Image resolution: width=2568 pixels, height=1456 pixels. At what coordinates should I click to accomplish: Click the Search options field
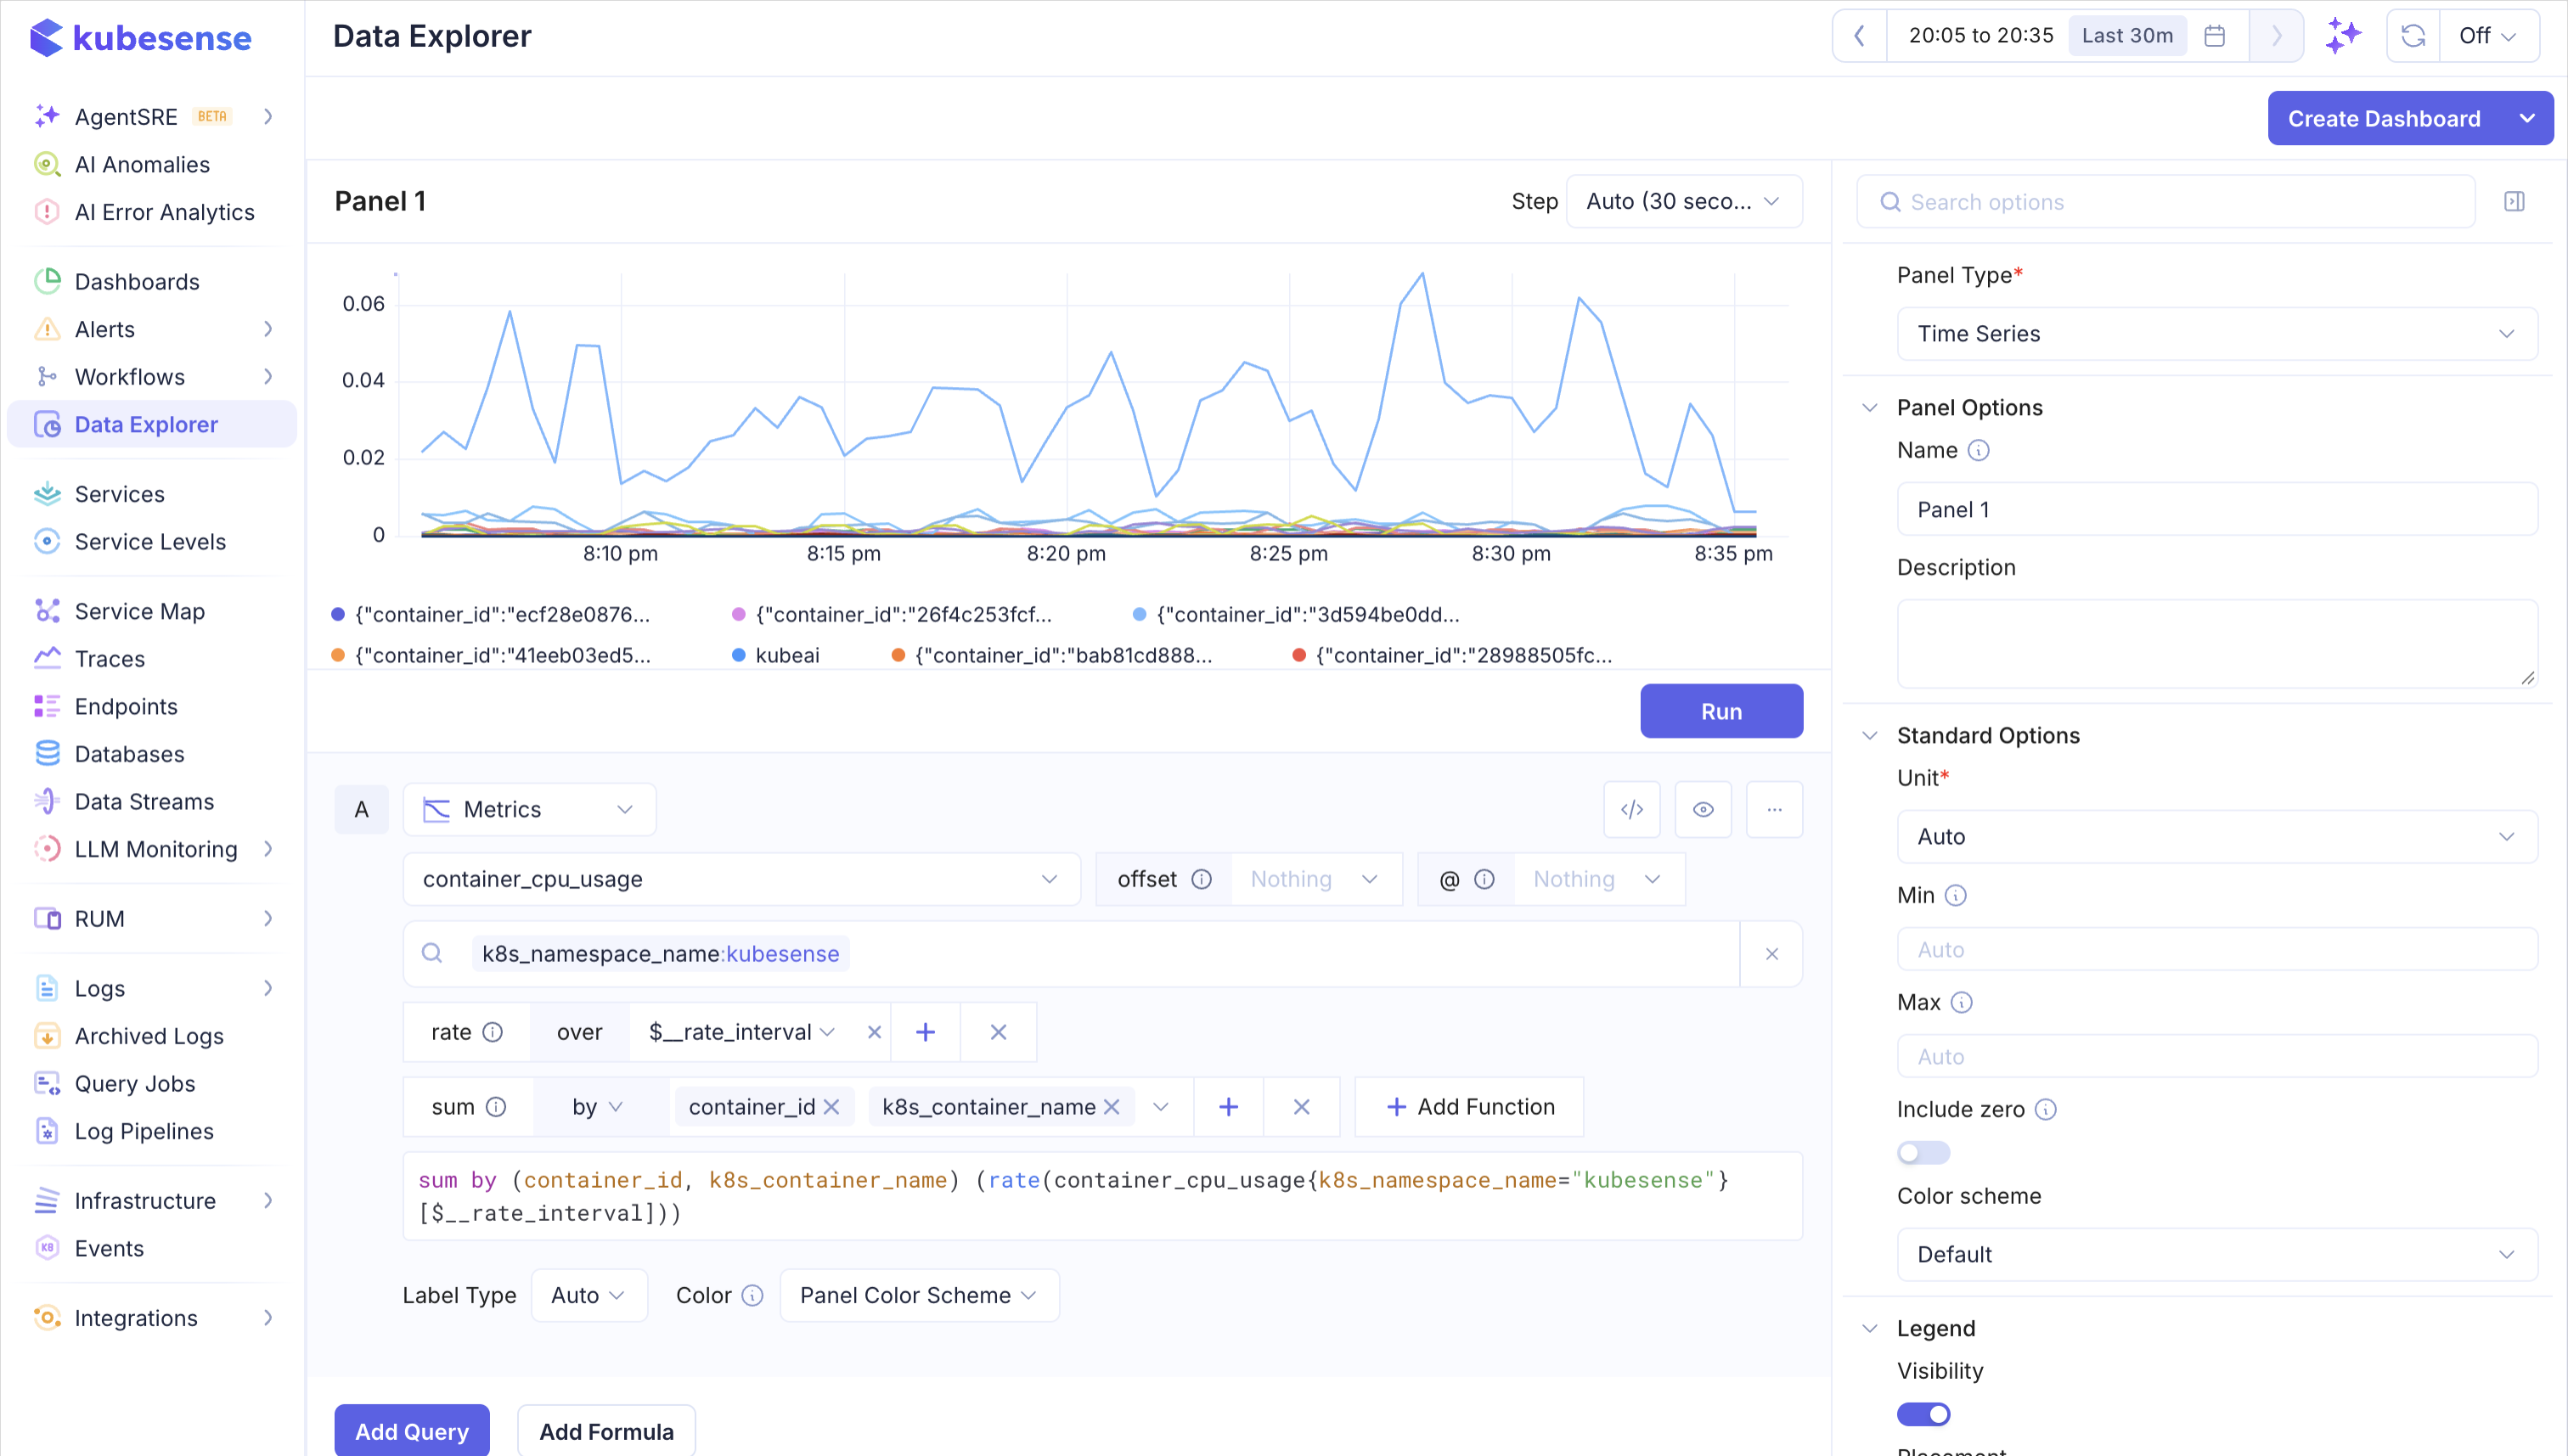2165,202
